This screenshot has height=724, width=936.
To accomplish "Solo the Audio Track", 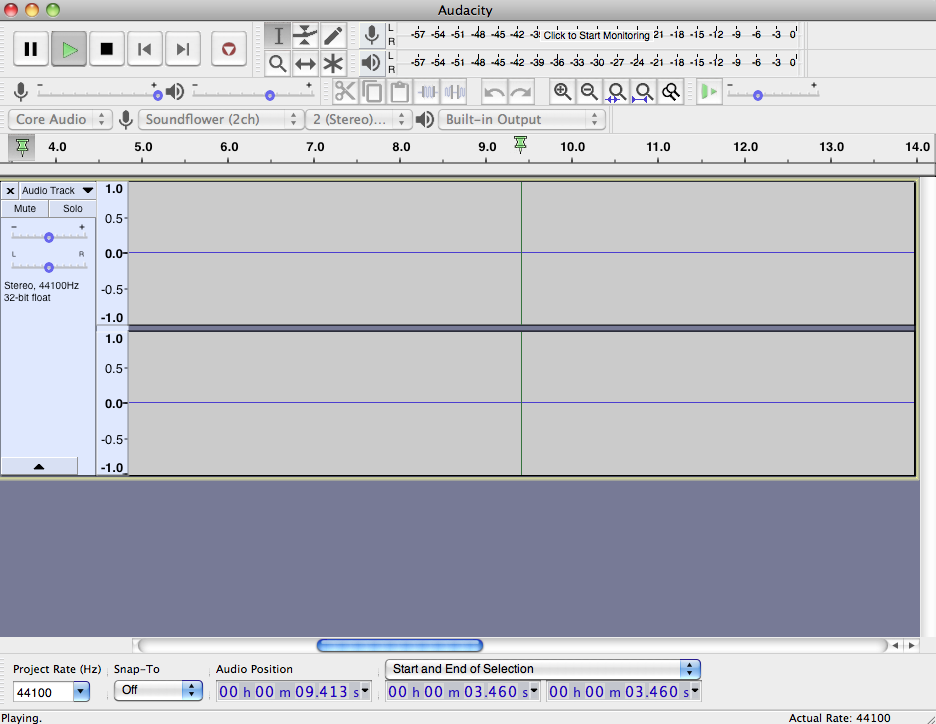I will point(72,208).
